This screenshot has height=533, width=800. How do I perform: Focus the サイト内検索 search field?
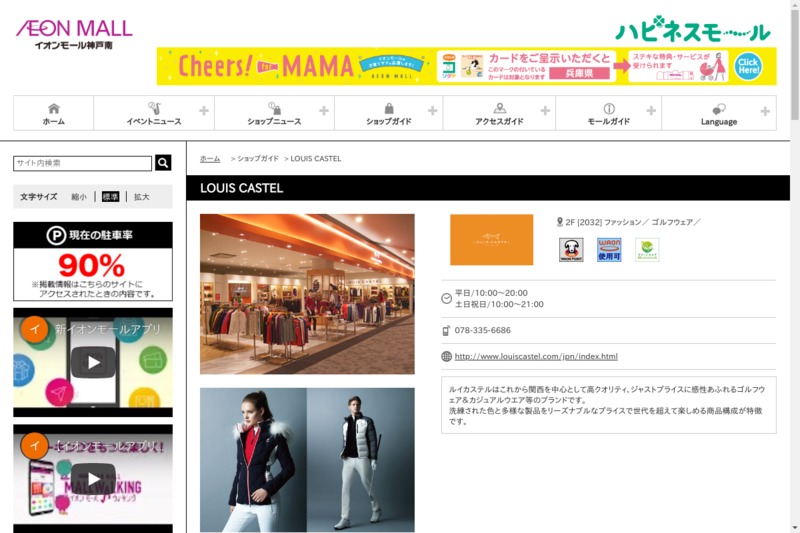[x=83, y=163]
